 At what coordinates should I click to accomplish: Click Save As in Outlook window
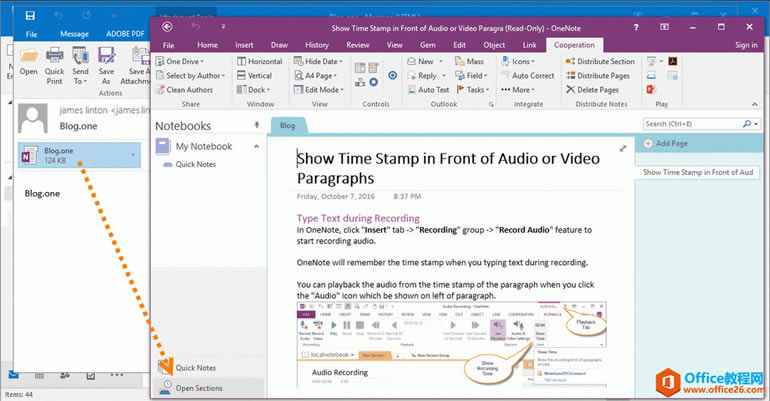(106, 66)
